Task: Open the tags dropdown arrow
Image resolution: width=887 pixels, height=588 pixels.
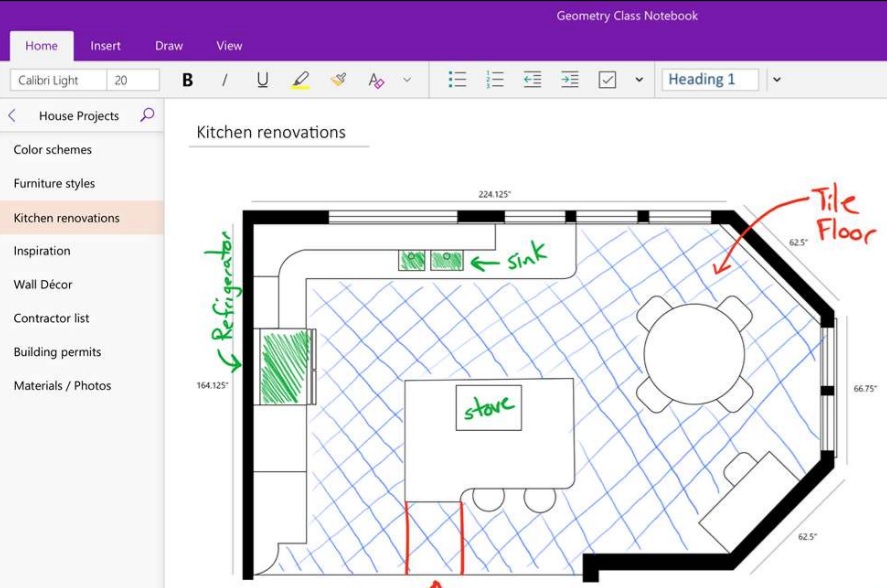Action: [639, 80]
